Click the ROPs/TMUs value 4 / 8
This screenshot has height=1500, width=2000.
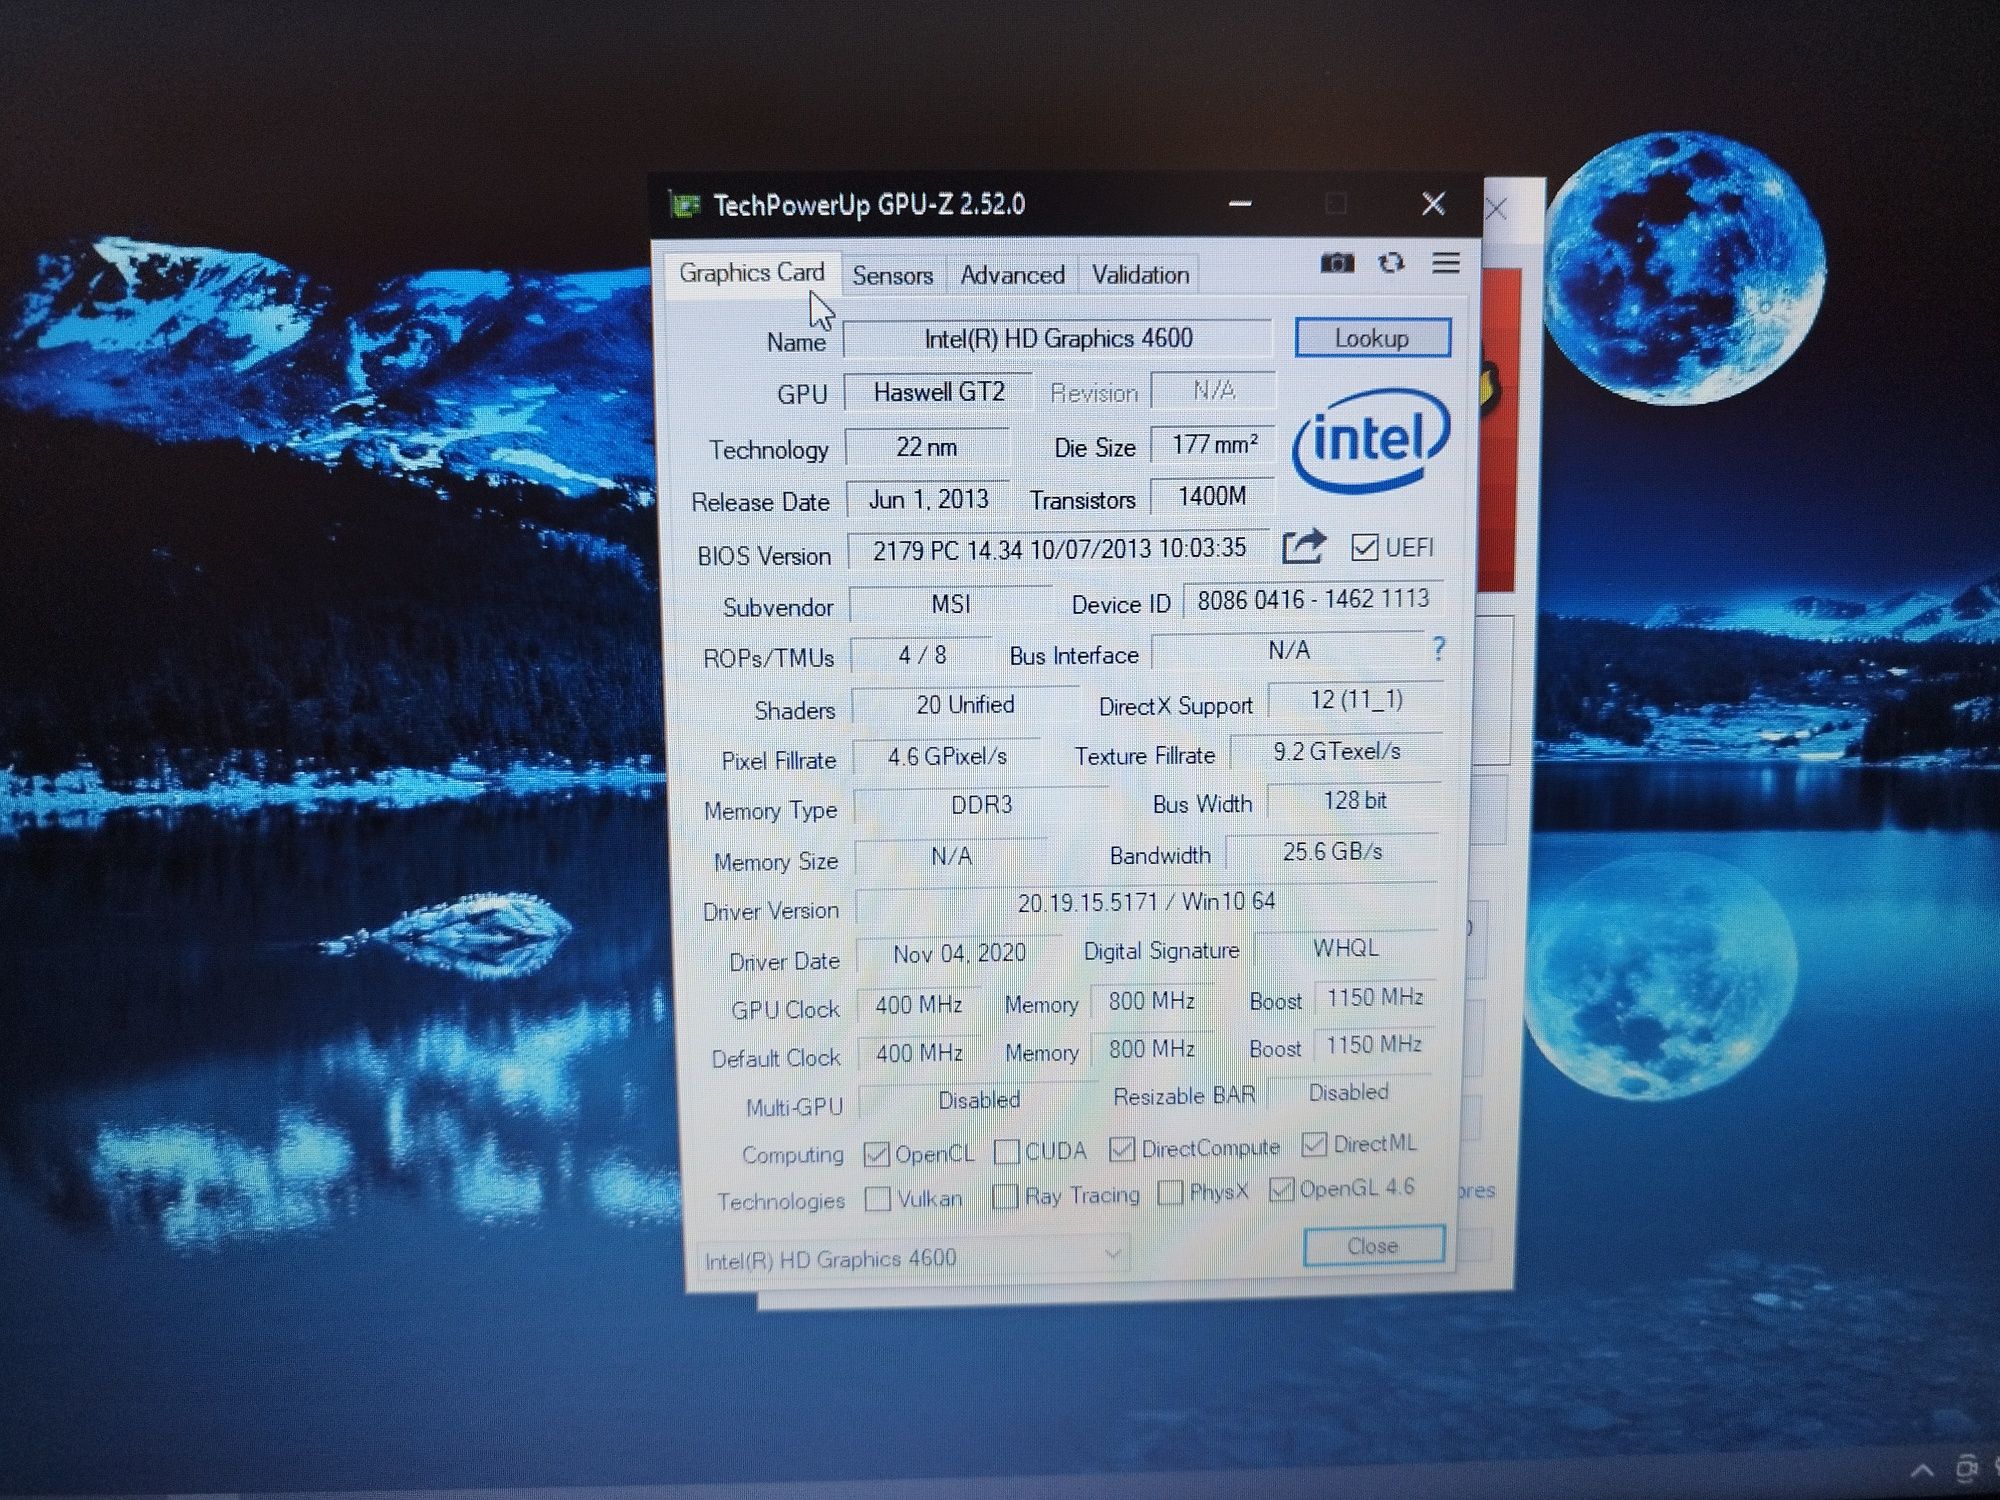pos(922,655)
